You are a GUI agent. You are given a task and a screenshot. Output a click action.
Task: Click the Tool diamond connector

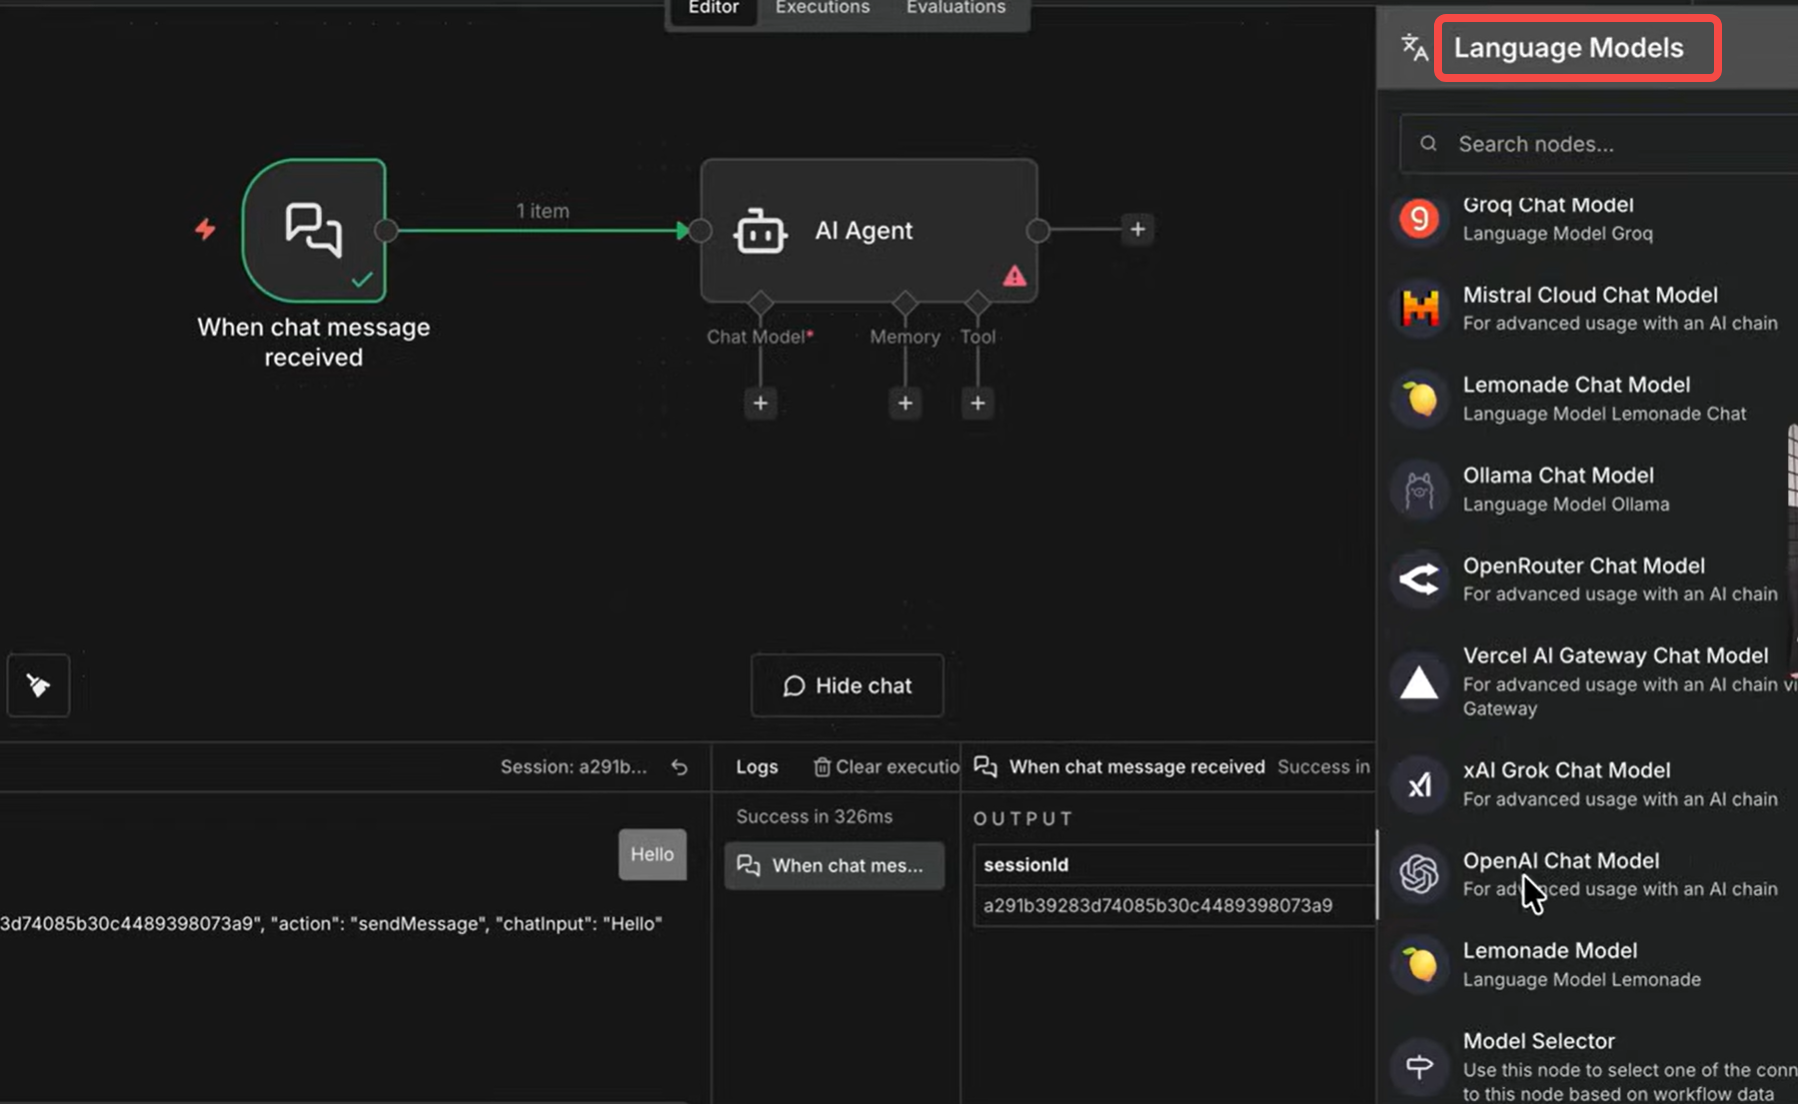[977, 302]
